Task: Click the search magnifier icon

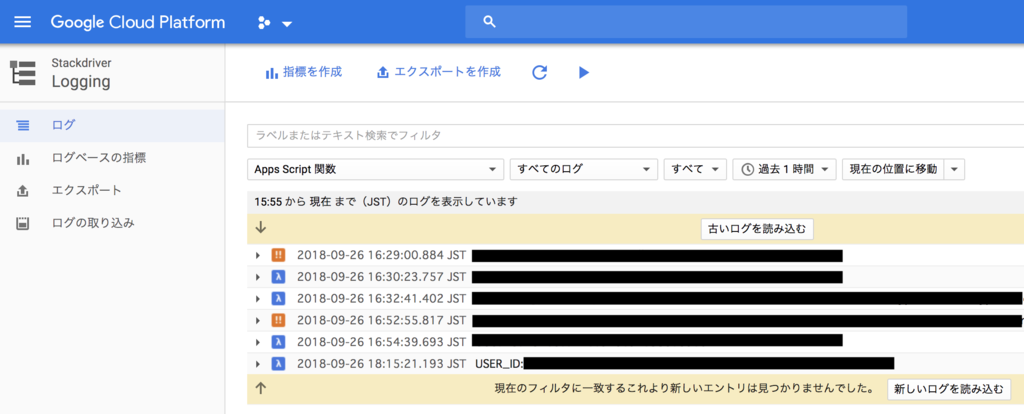Action: pos(489,22)
